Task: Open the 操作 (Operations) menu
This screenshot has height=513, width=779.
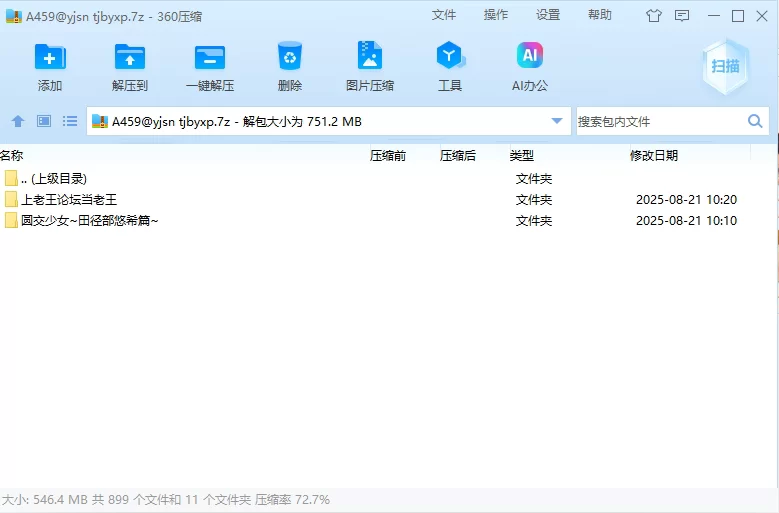Action: pyautogui.click(x=496, y=15)
